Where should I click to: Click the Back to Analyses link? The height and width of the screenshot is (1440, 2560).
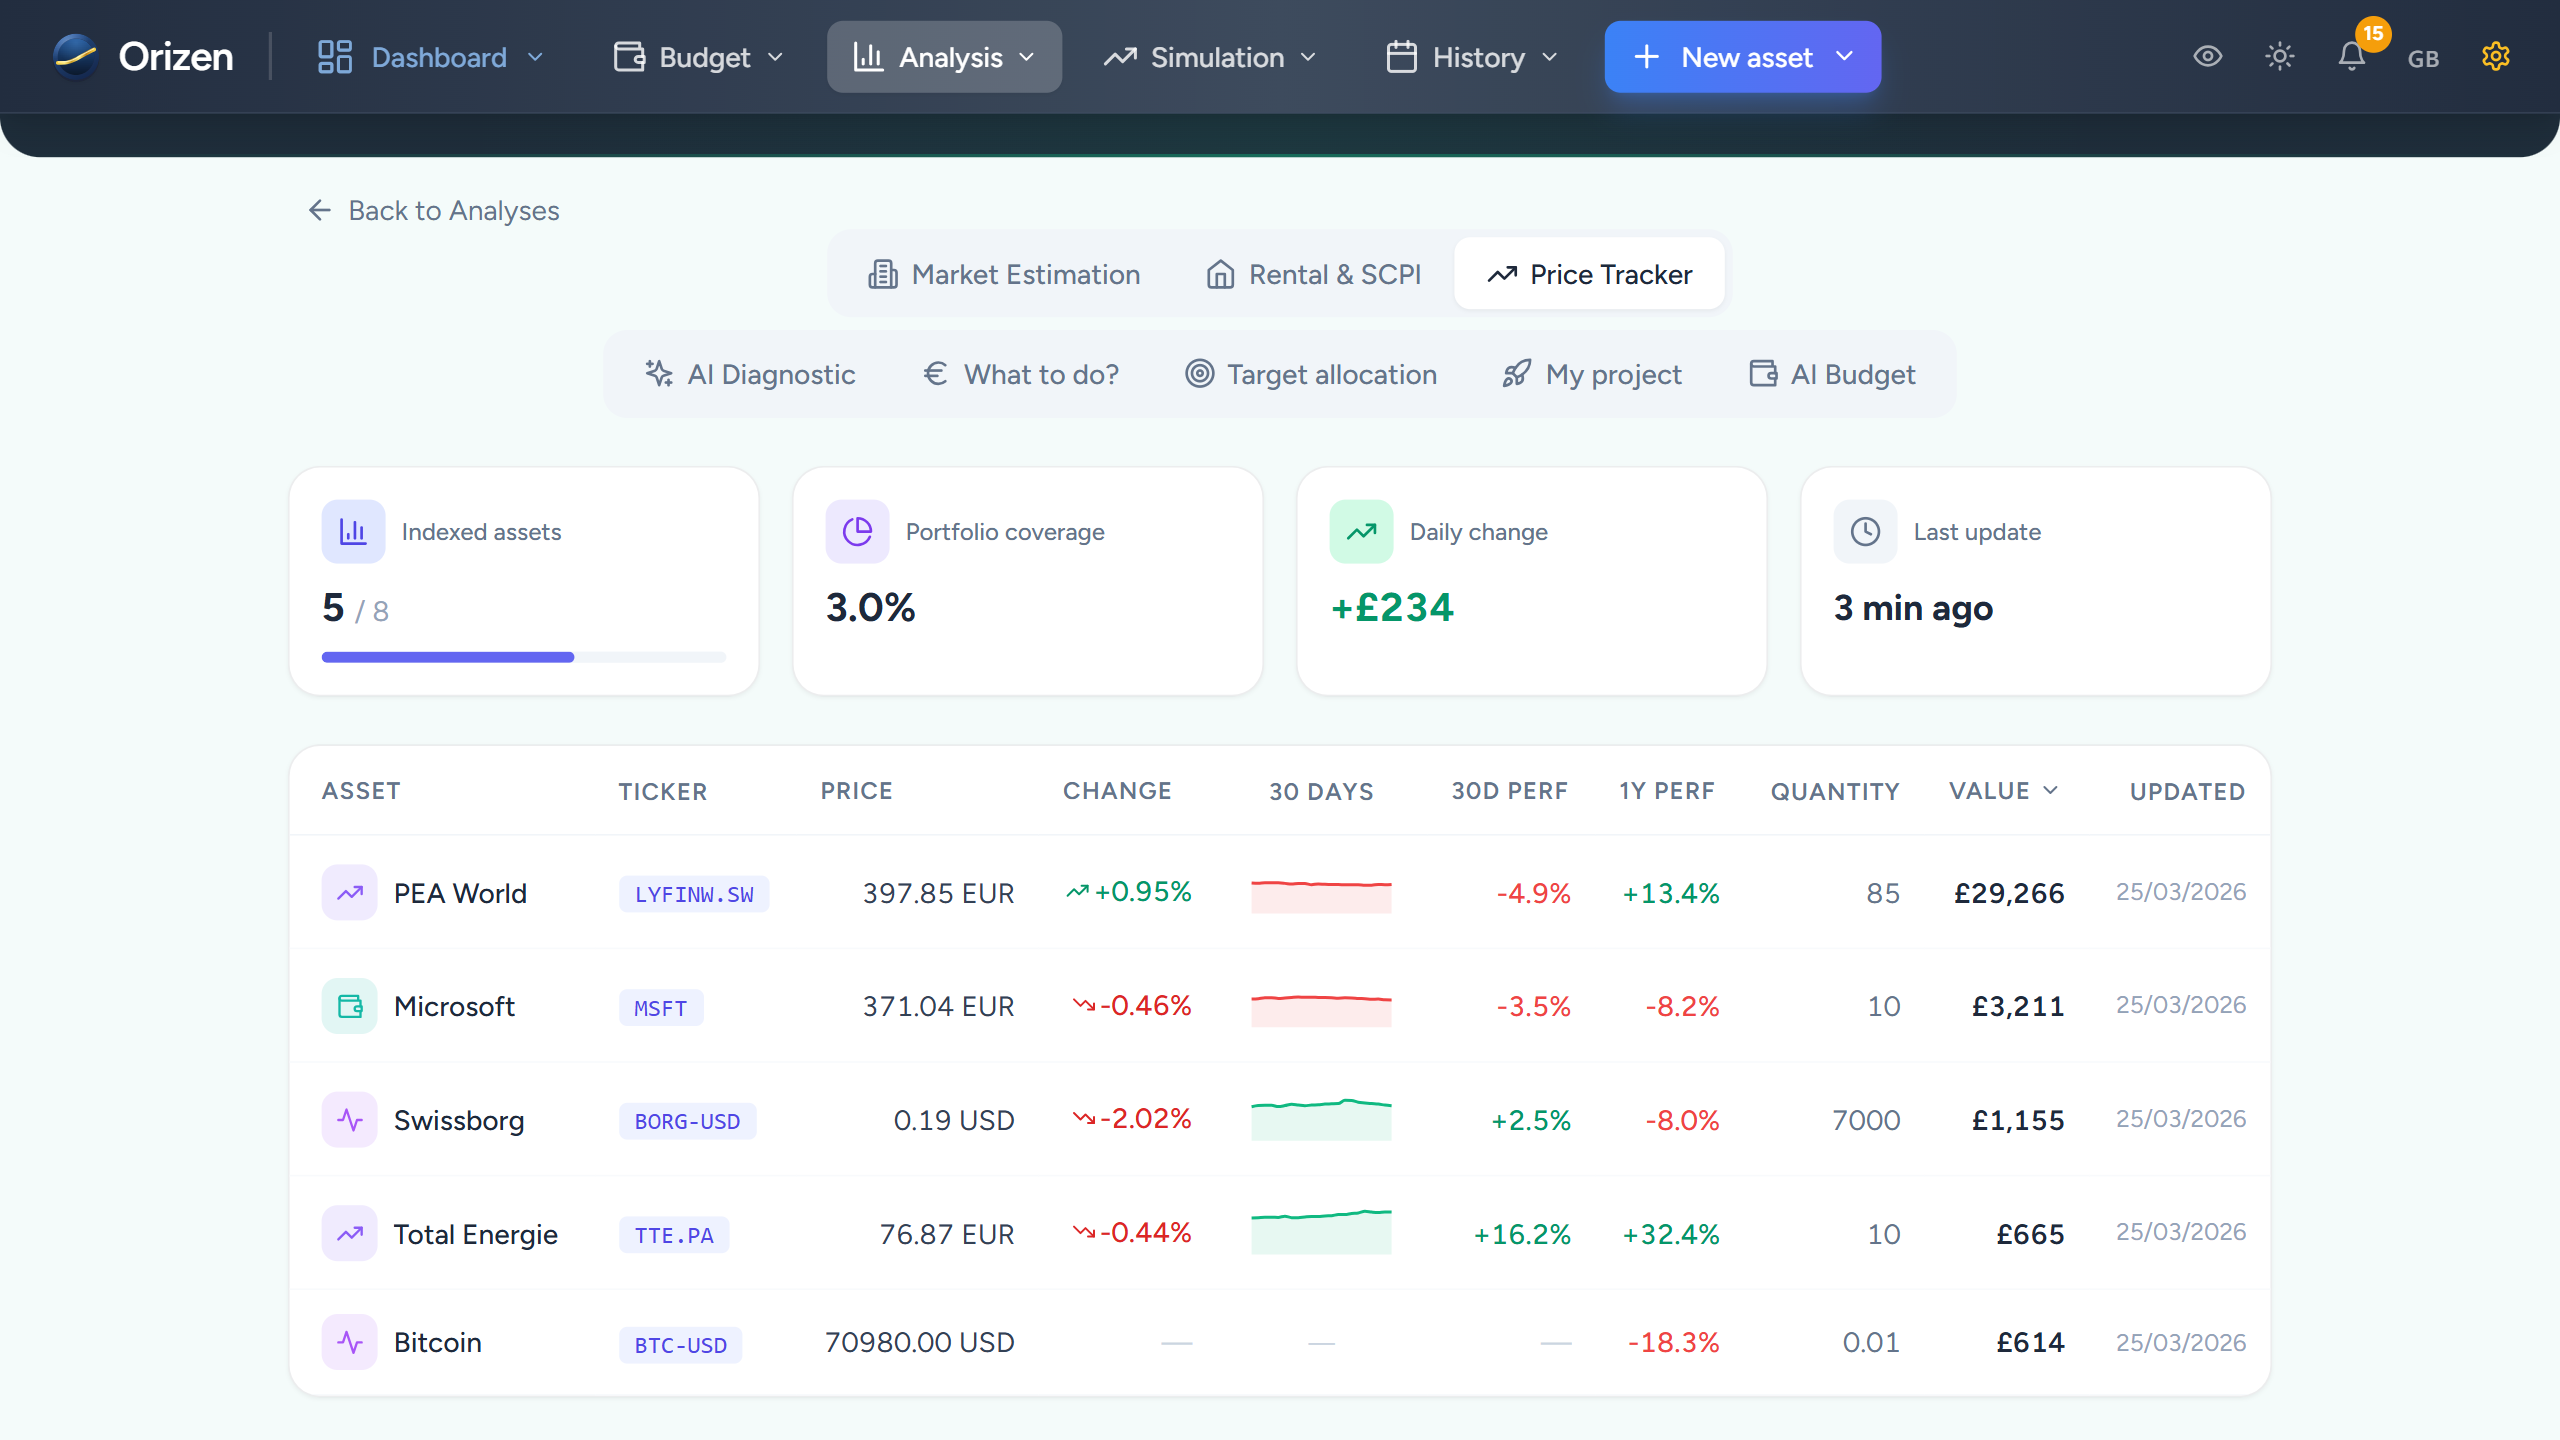pos(432,210)
